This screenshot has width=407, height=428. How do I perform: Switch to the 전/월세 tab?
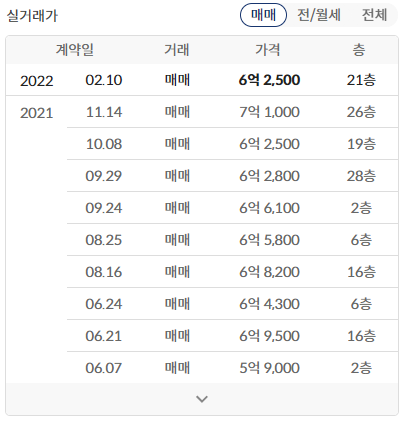click(319, 15)
